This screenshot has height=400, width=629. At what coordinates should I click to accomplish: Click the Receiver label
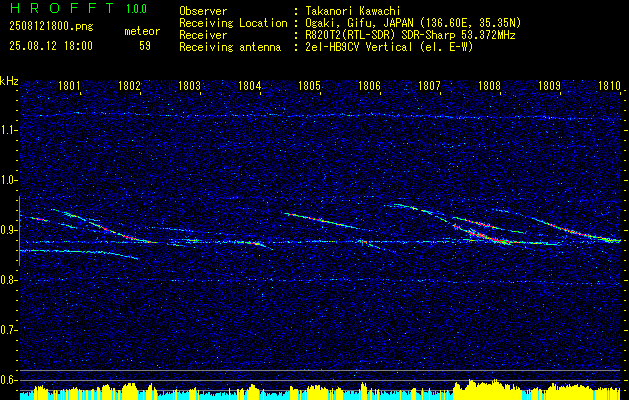click(203, 35)
